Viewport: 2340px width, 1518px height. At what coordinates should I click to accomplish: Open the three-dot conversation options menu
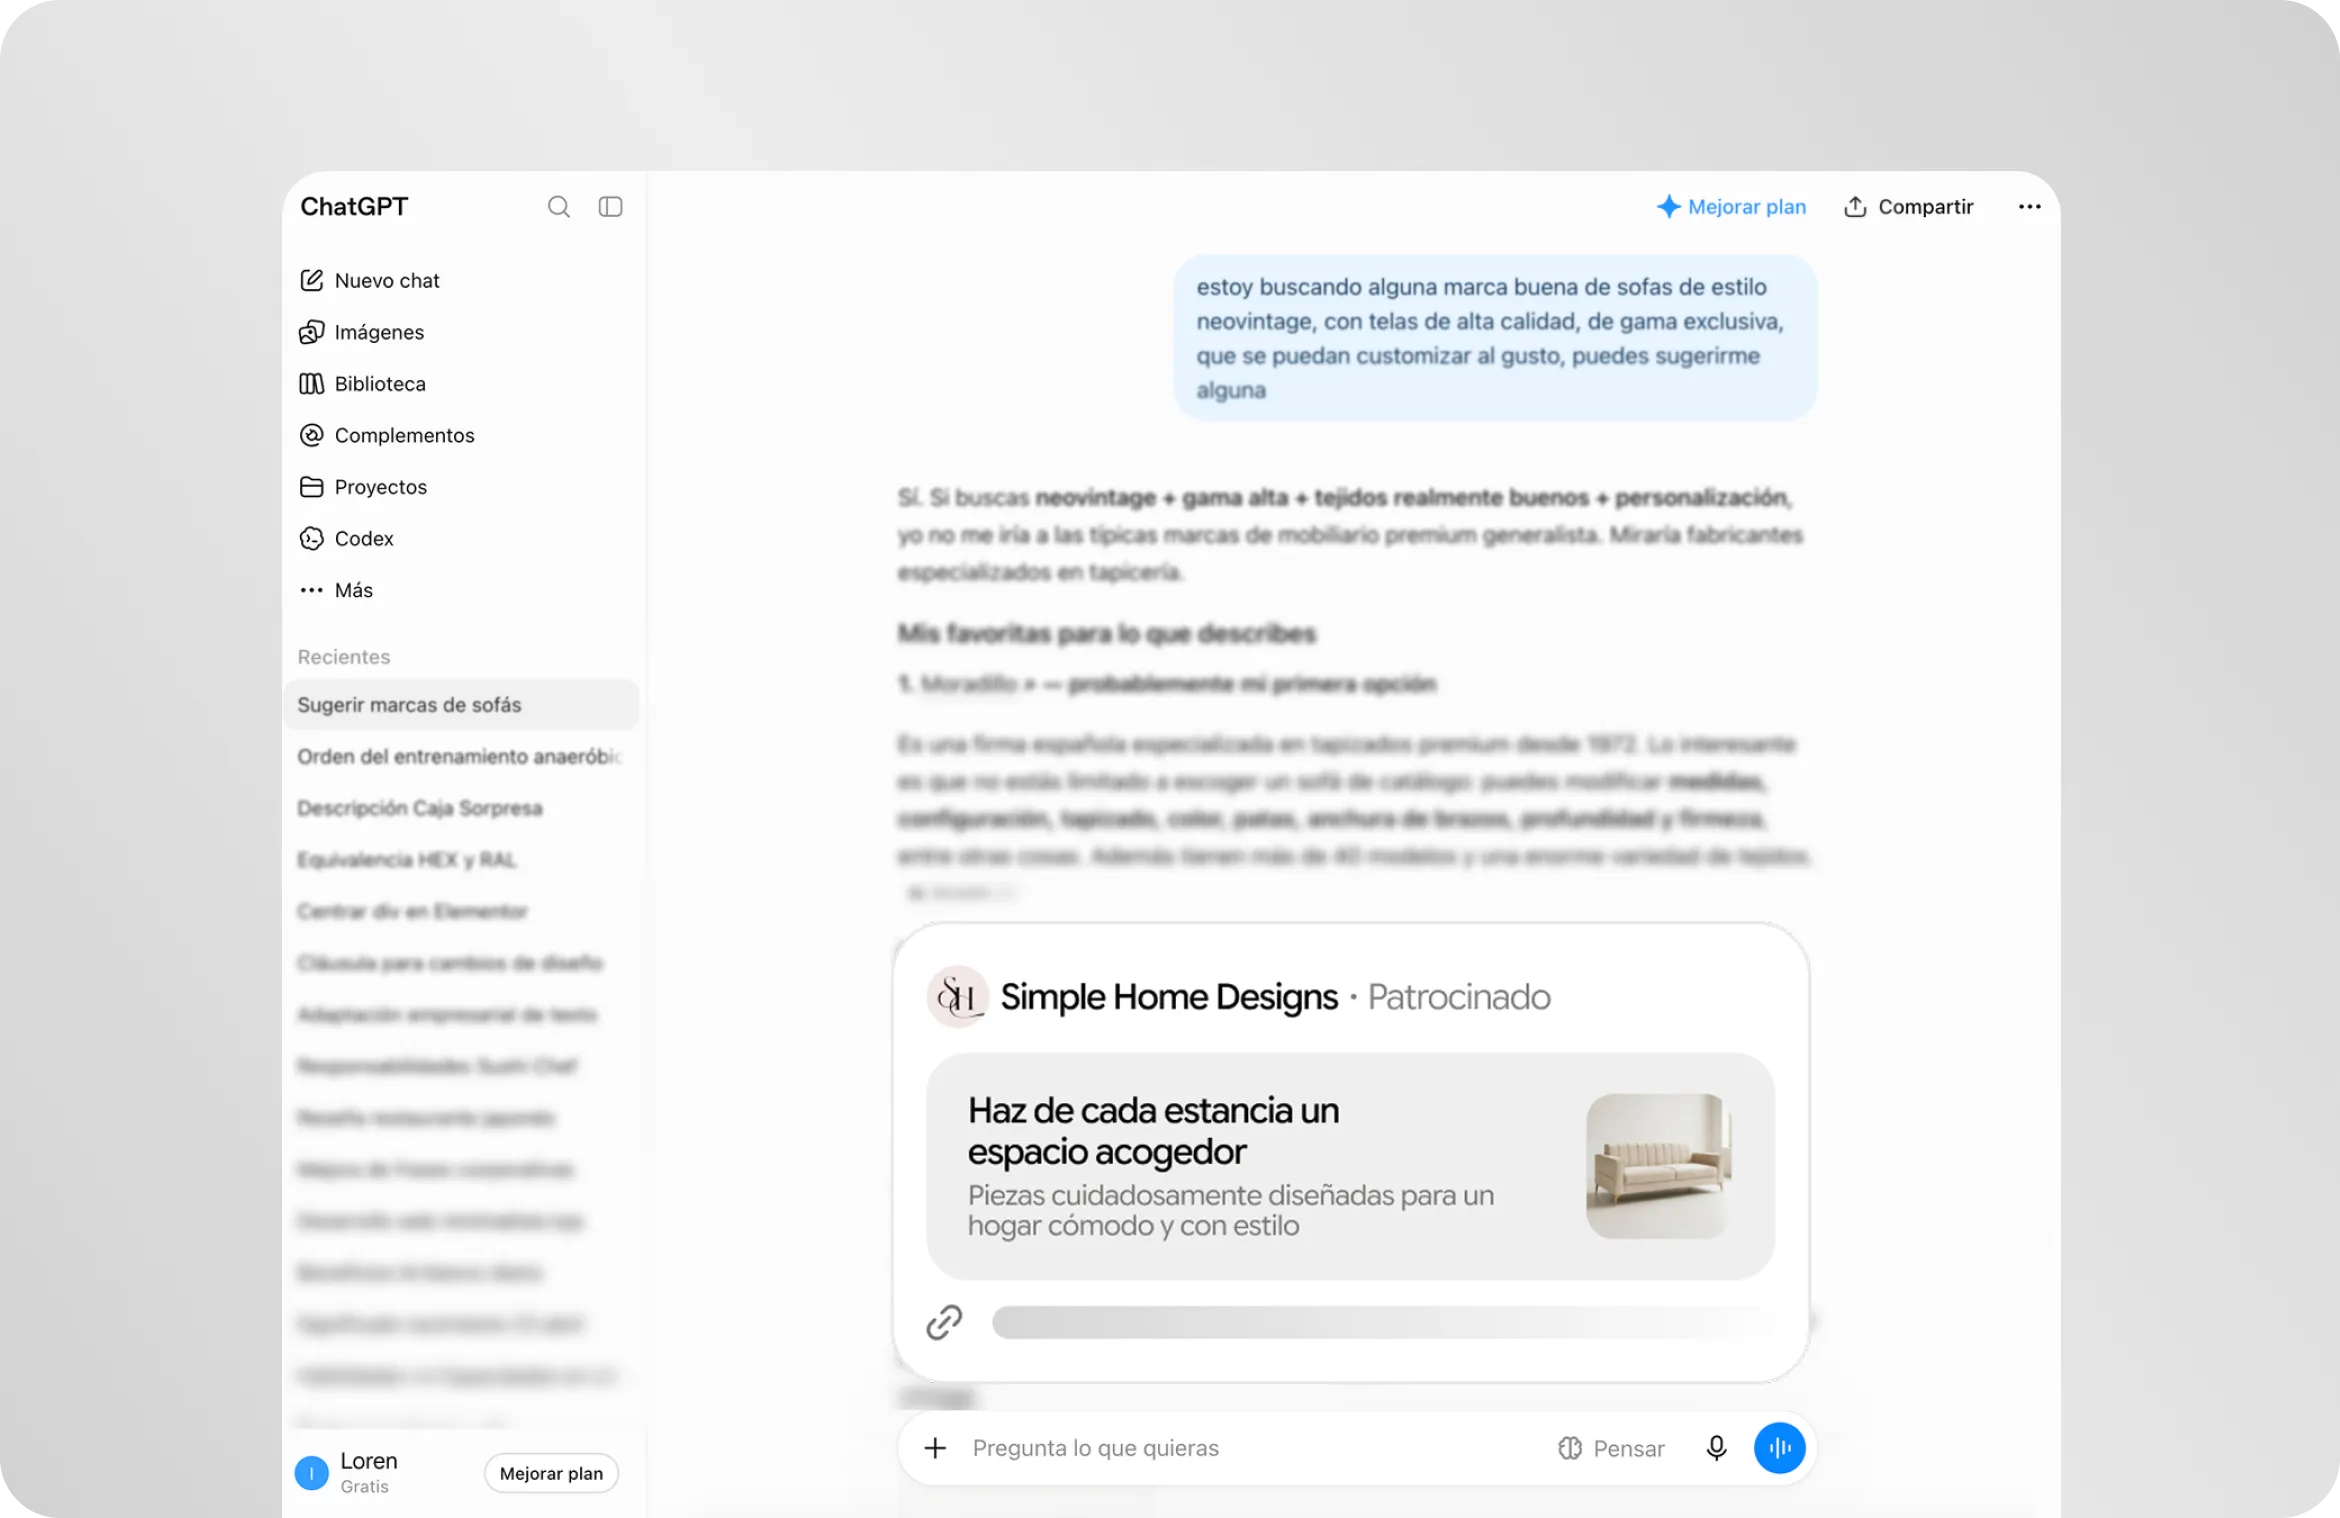pos(2029,207)
